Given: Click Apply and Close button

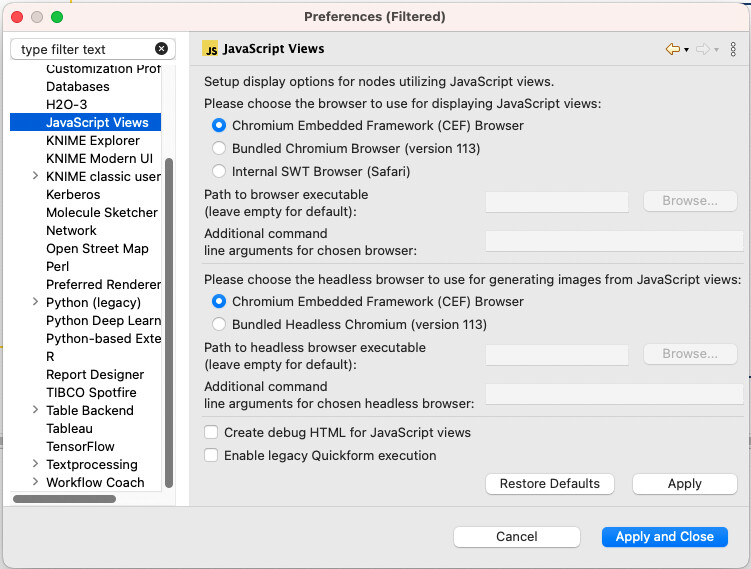Looking at the screenshot, I should [x=665, y=537].
